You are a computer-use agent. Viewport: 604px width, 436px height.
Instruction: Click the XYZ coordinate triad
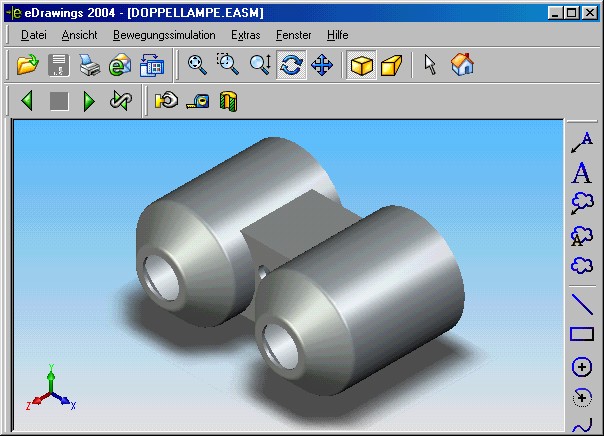tap(50, 387)
